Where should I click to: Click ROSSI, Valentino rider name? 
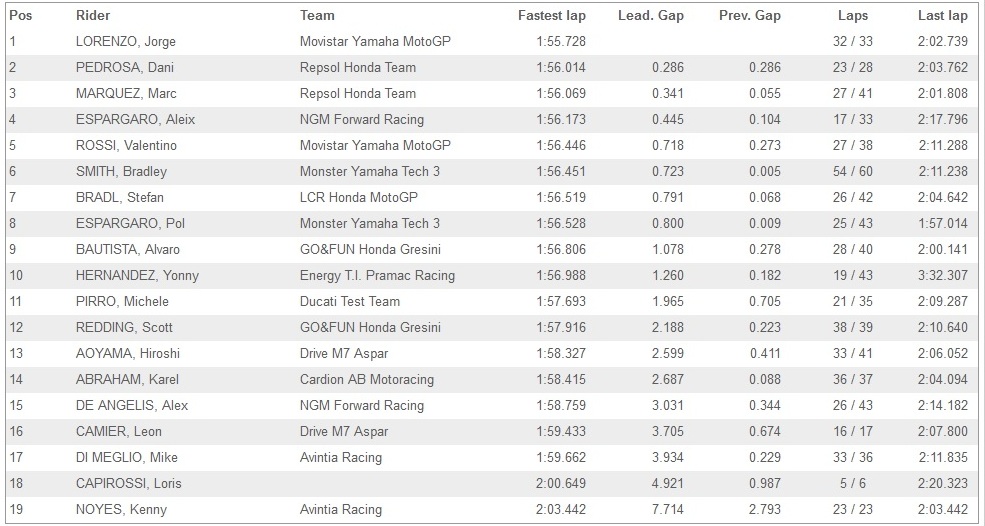[126, 145]
